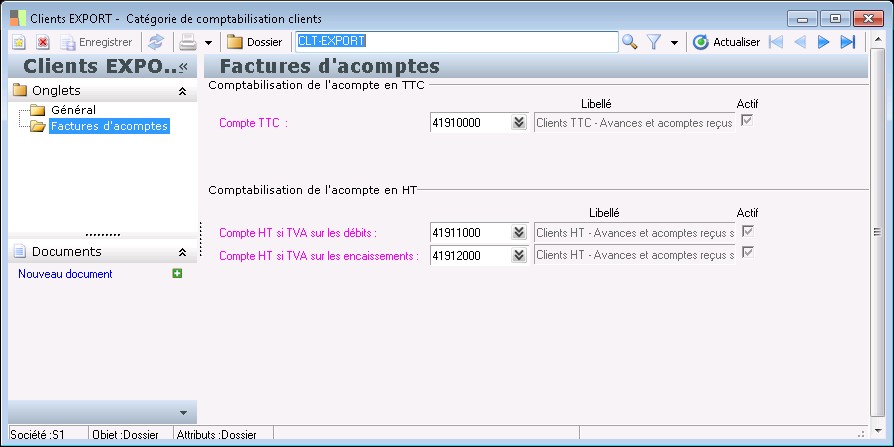The height and width of the screenshot is (447, 894).
Task: Click the green plus add document icon
Action: 177,274
